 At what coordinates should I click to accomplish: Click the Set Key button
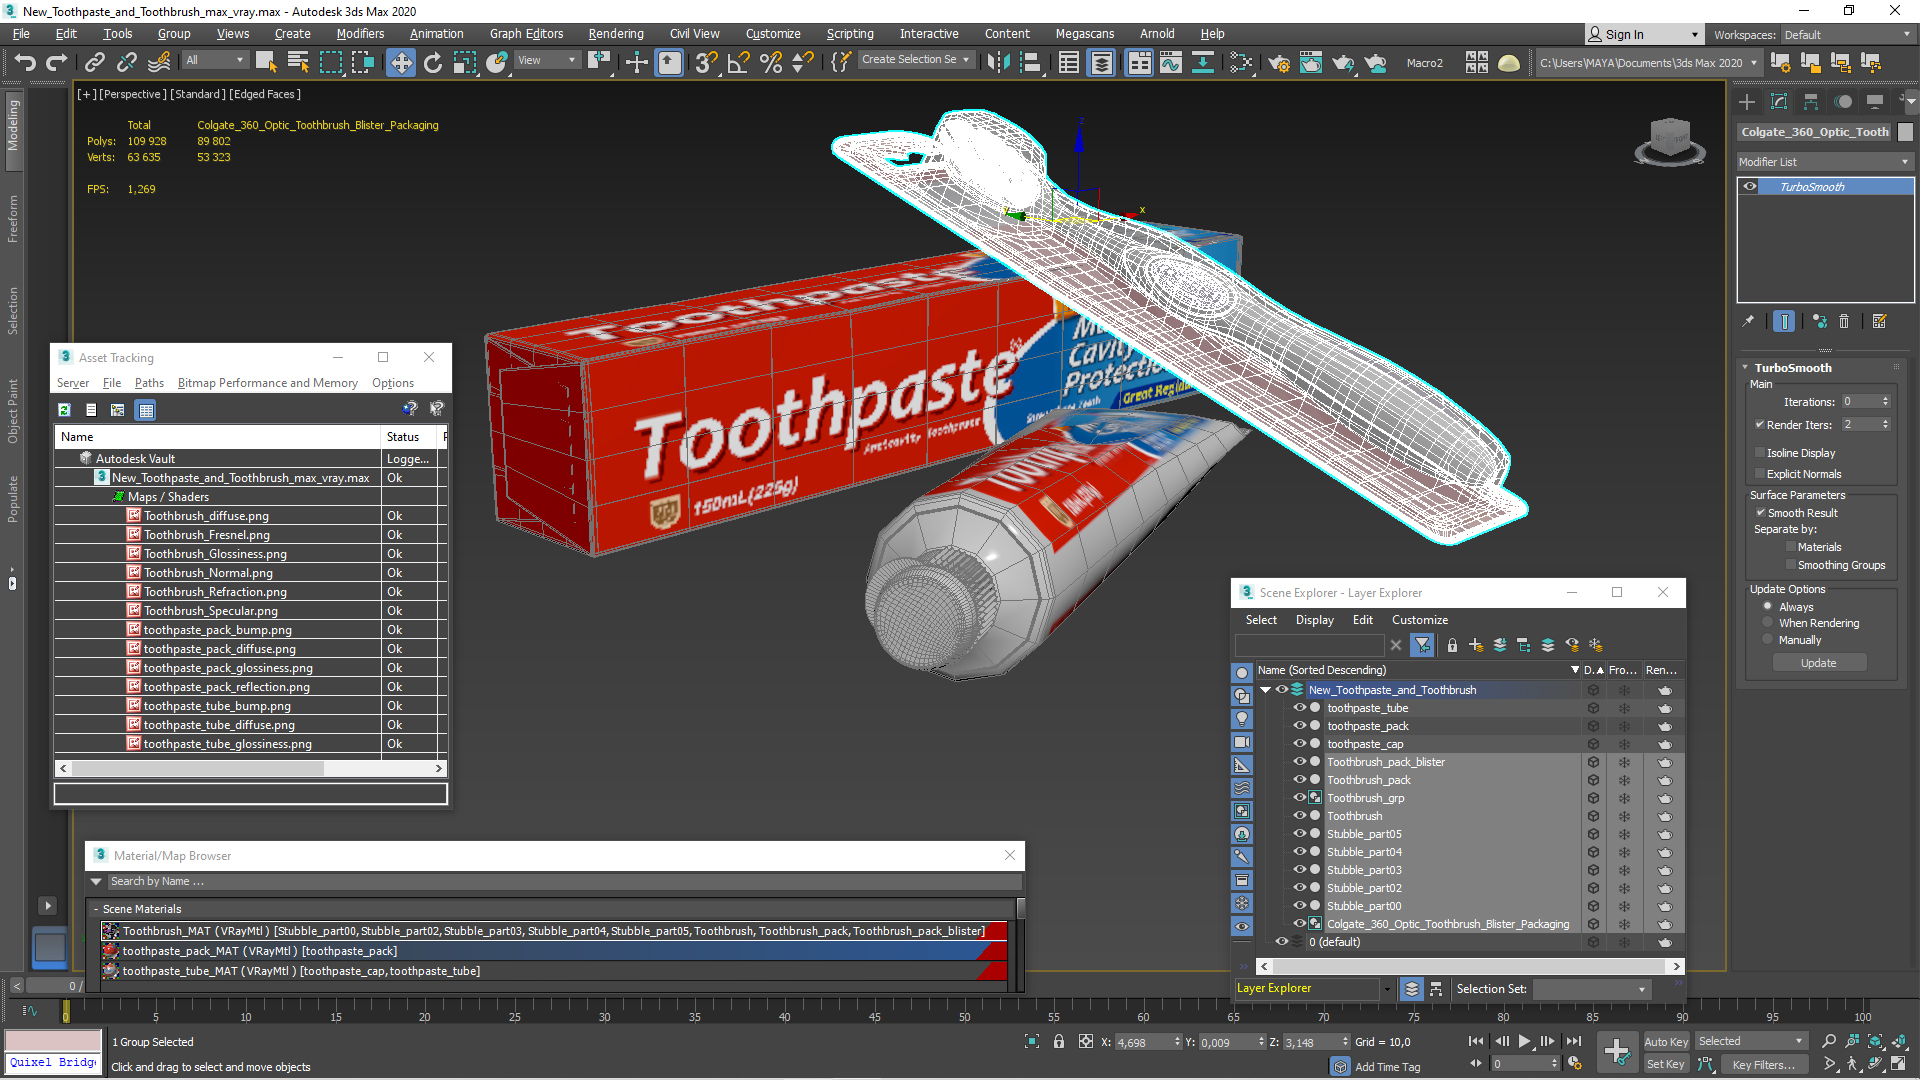pyautogui.click(x=1666, y=1065)
